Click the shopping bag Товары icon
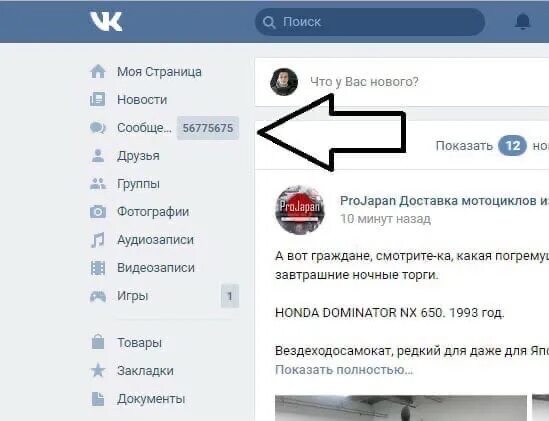The width and height of the screenshot is (549, 421). pyautogui.click(x=98, y=342)
